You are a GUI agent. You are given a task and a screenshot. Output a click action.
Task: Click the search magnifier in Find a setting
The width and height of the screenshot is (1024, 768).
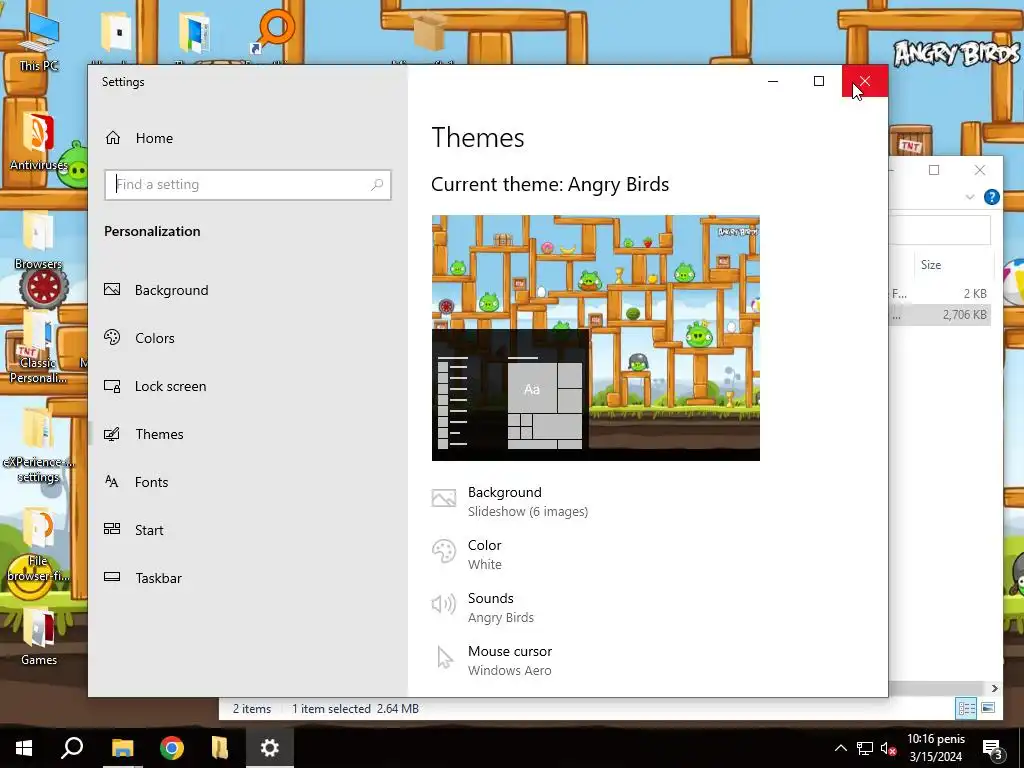[377, 185]
